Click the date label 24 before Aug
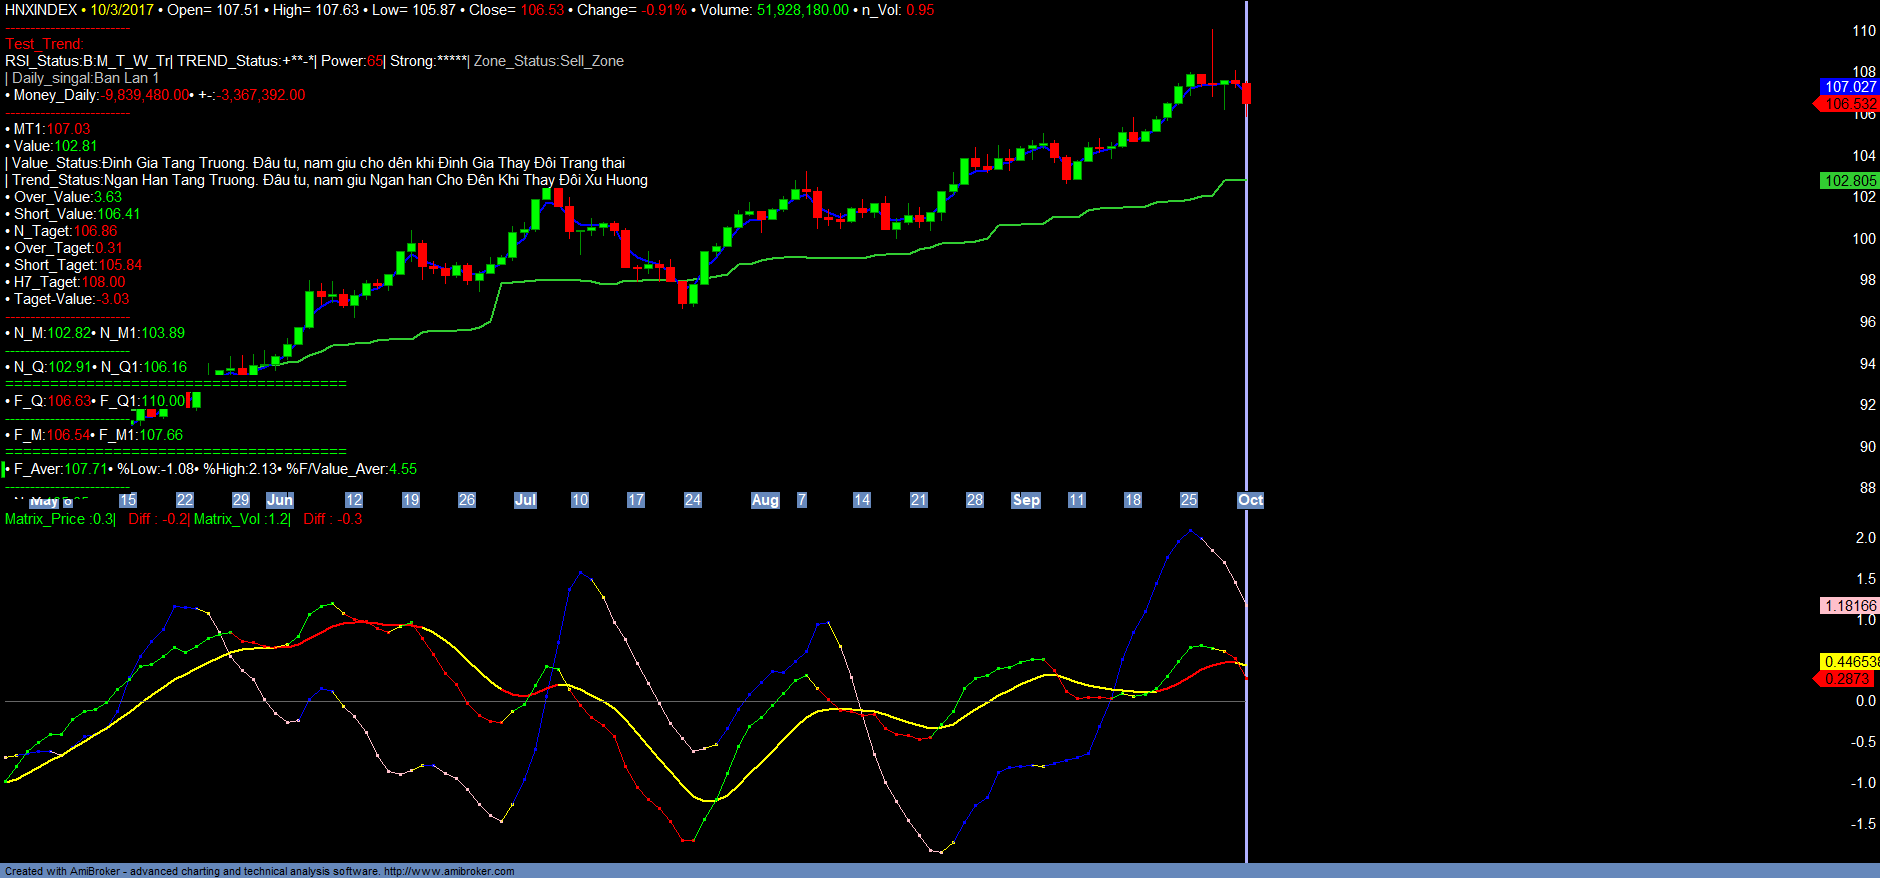The width and height of the screenshot is (1880, 878). 693,500
